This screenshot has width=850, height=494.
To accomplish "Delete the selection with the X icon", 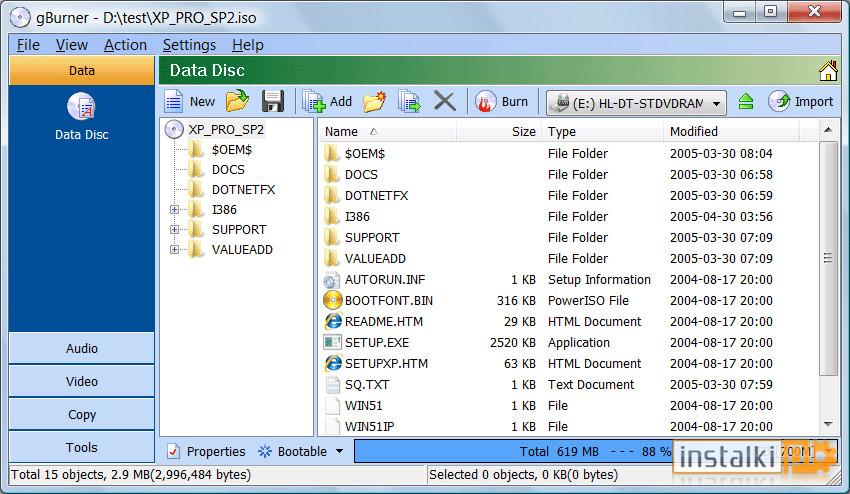I will point(445,101).
